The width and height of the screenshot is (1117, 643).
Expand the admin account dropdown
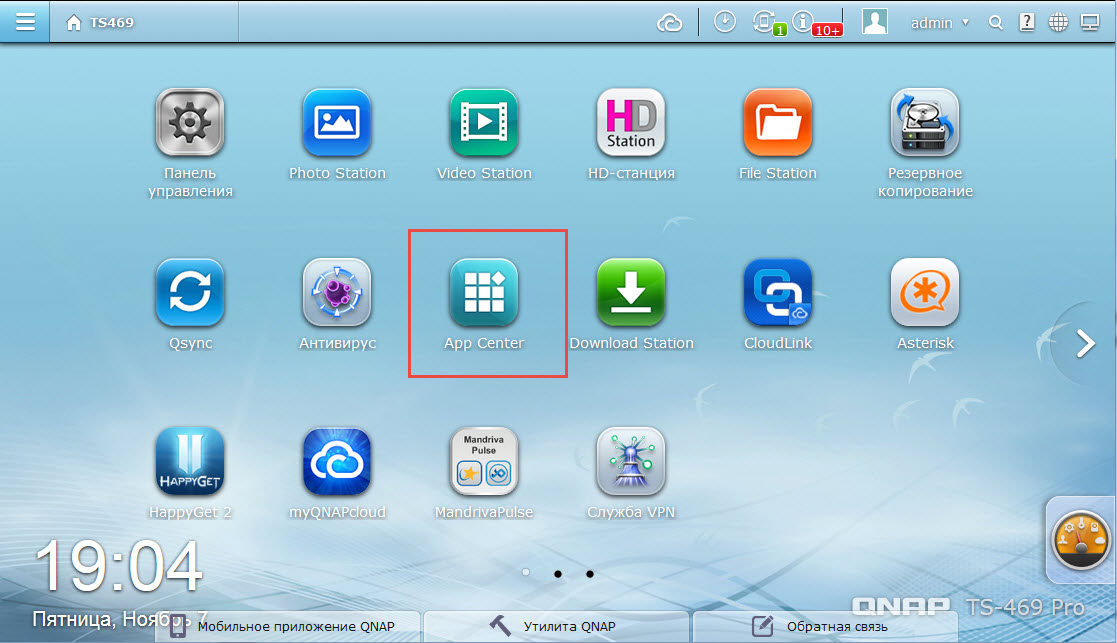click(x=940, y=23)
